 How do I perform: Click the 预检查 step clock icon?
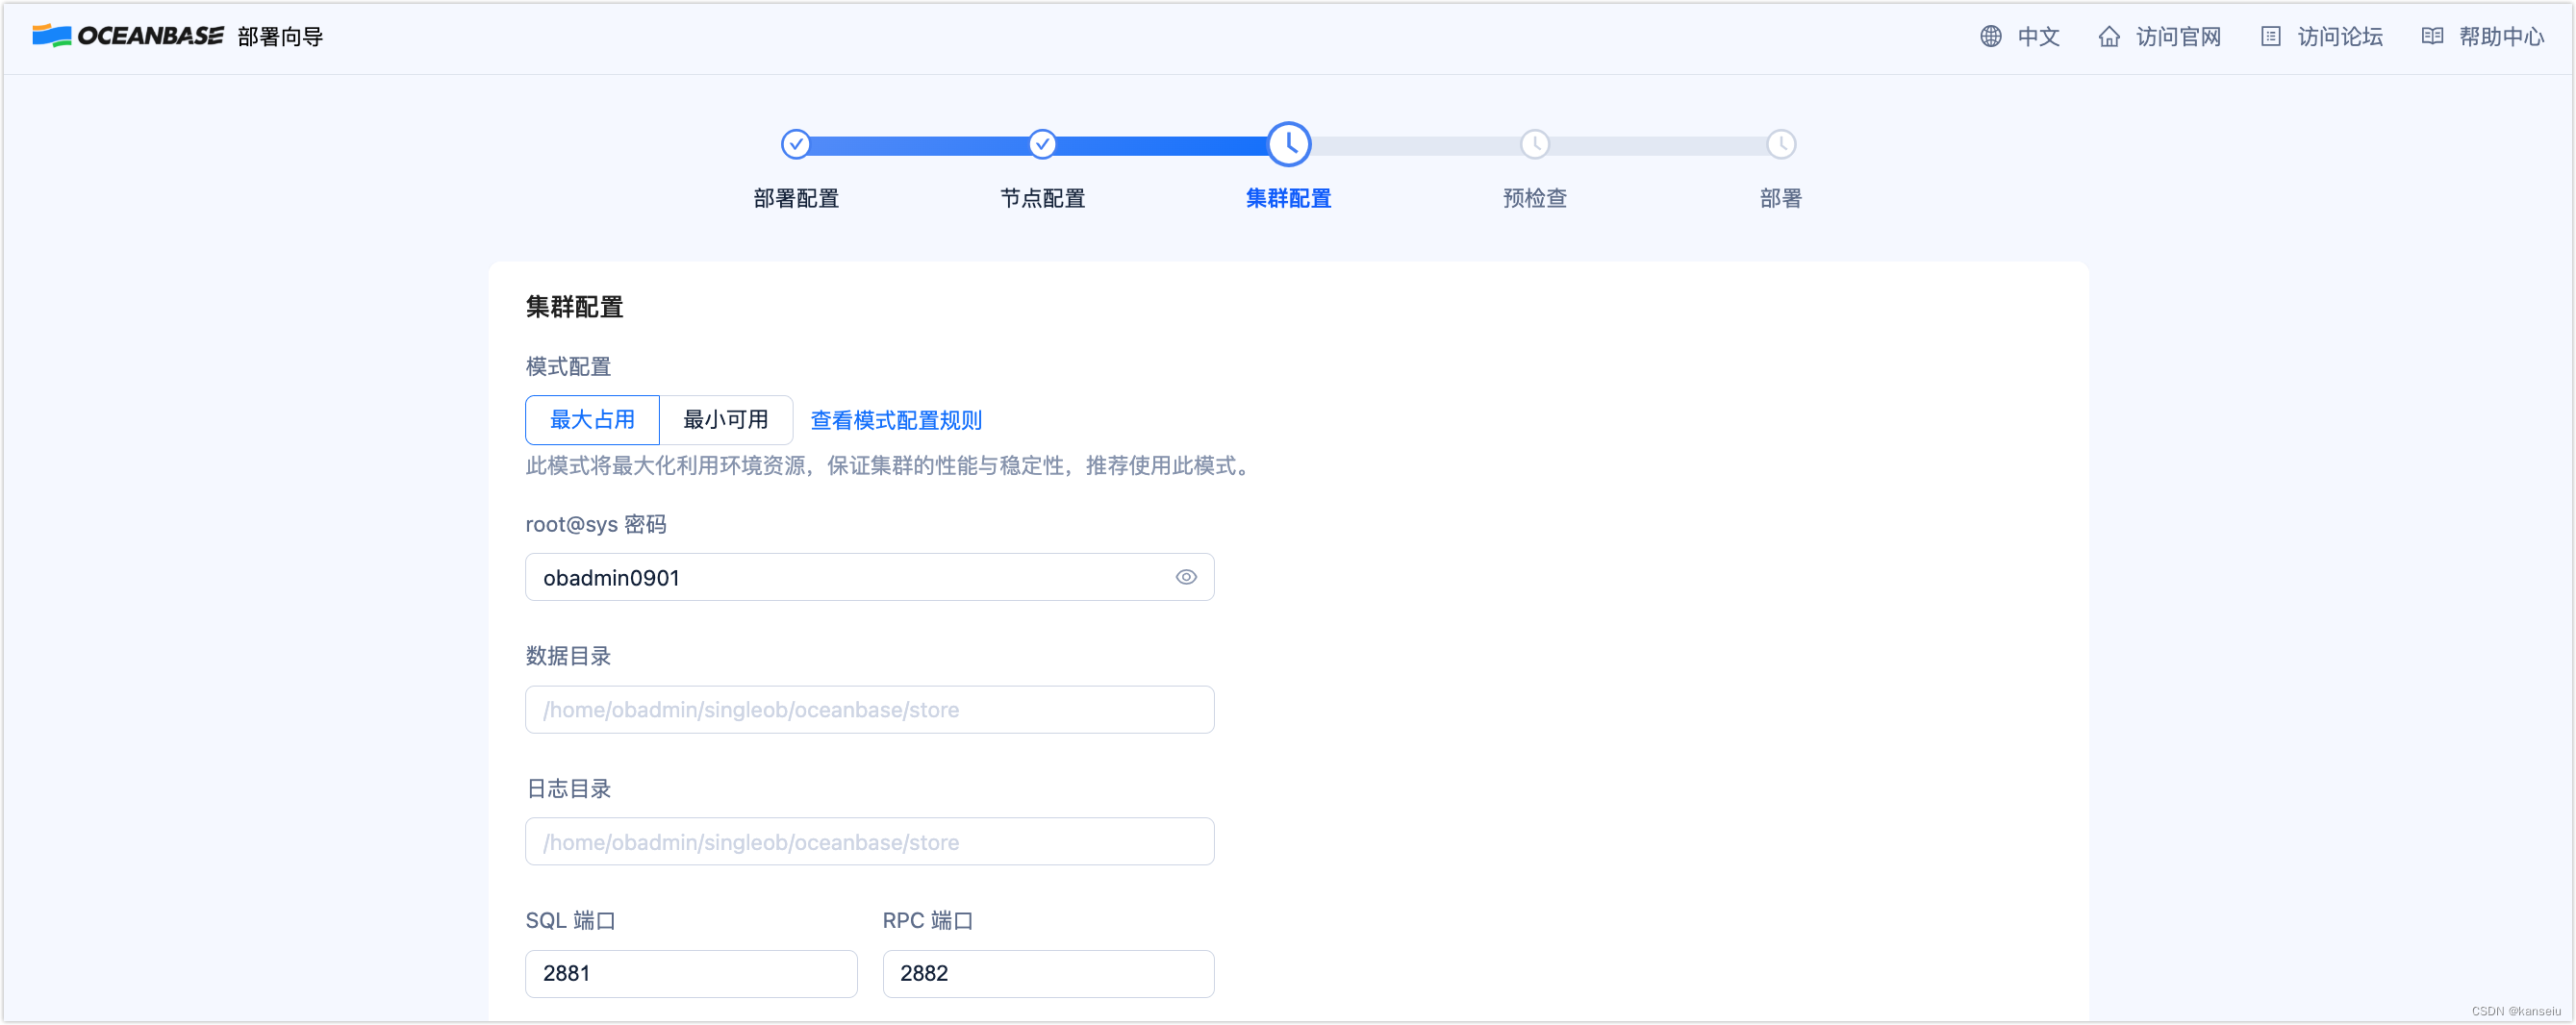pyautogui.click(x=1534, y=144)
